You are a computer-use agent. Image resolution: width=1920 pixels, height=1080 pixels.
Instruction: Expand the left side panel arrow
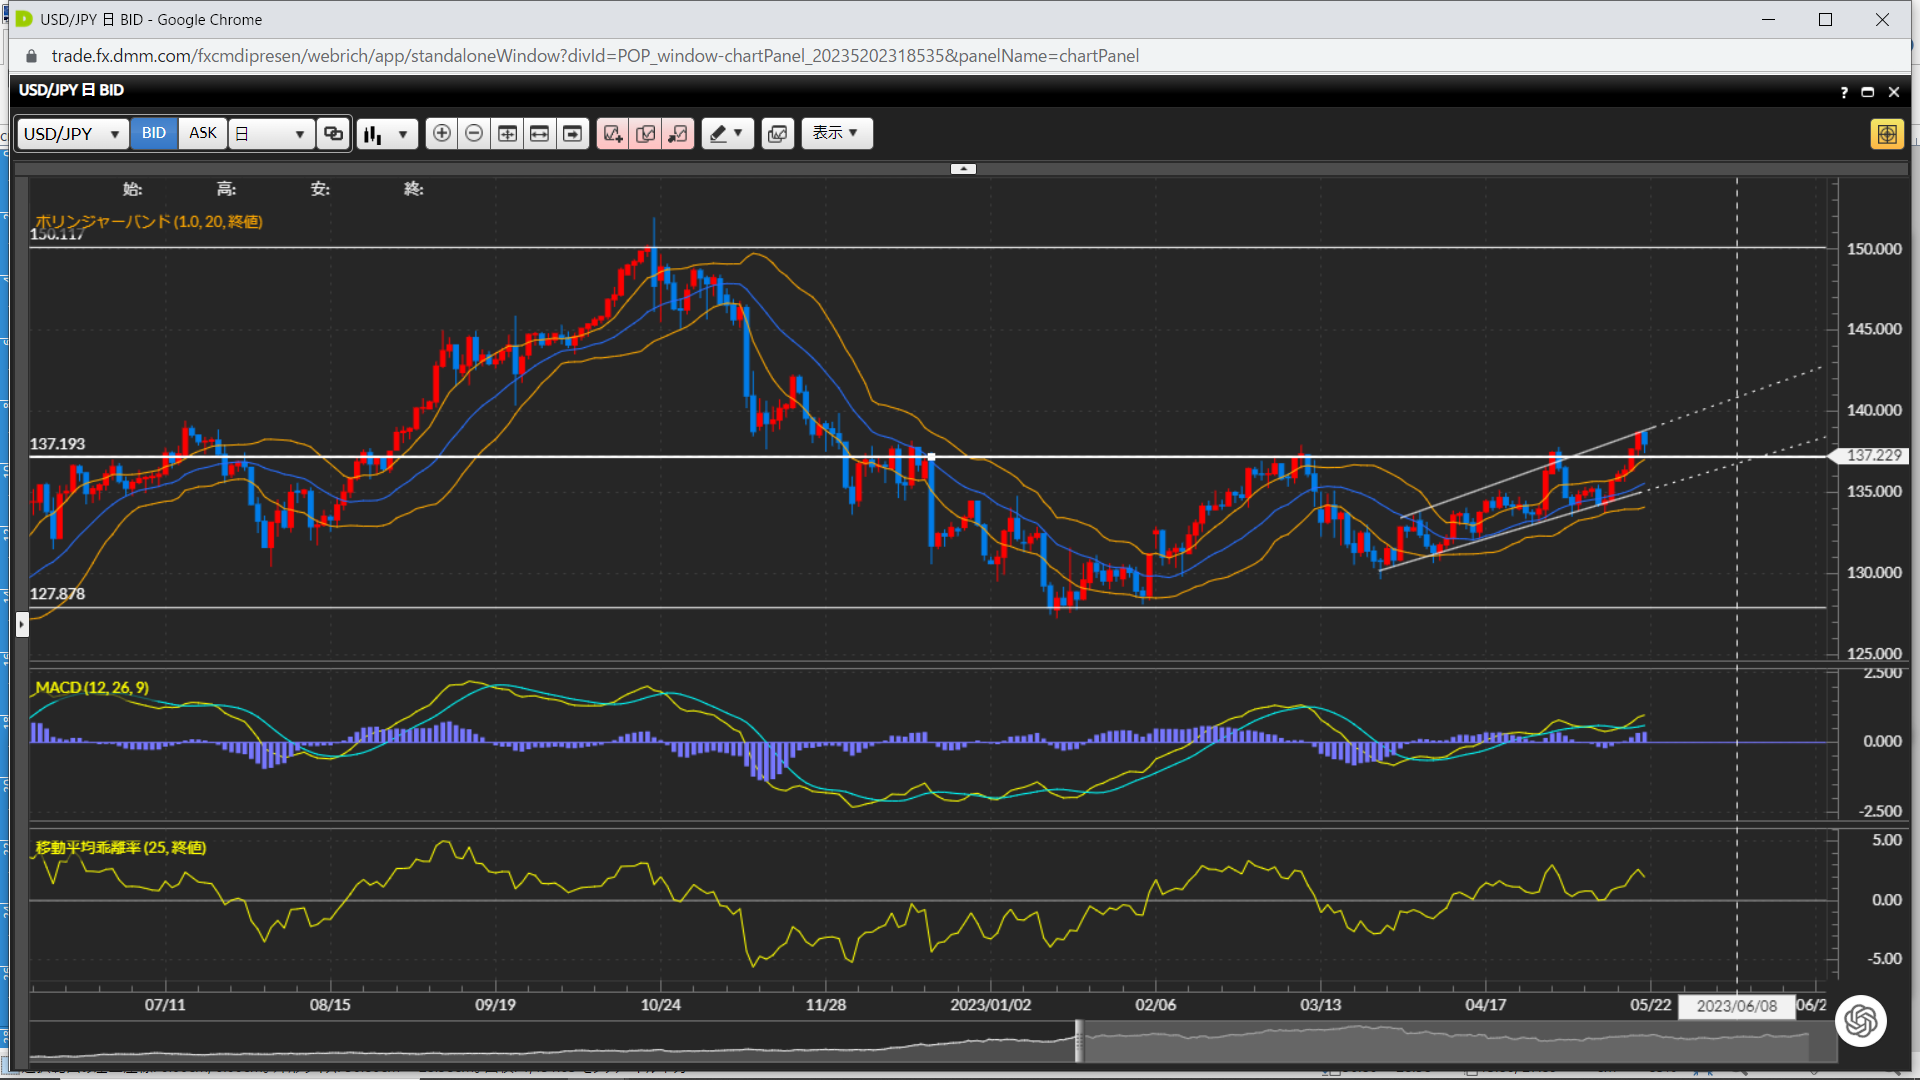[22, 624]
